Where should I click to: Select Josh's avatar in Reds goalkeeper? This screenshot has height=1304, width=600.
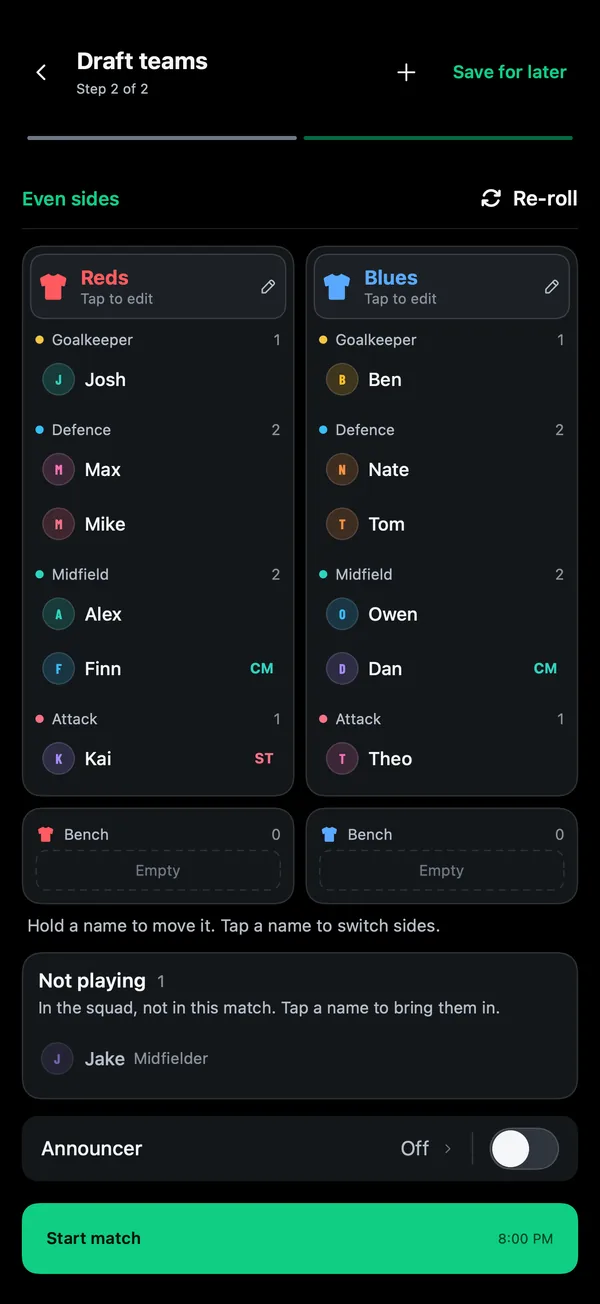[58, 379]
